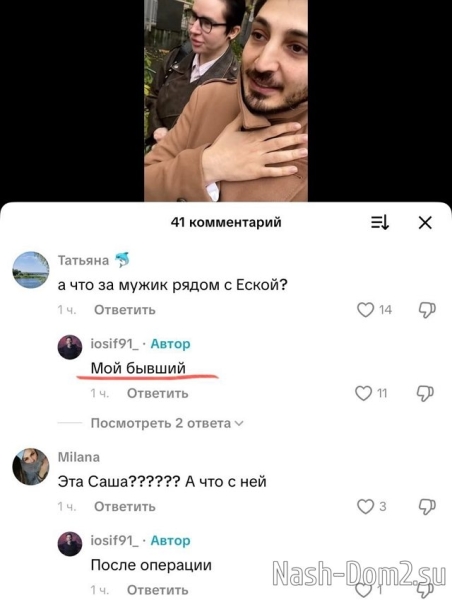The height and width of the screenshot is (600, 452).
Task: Open the comment sort options icon
Action: pos(380,222)
